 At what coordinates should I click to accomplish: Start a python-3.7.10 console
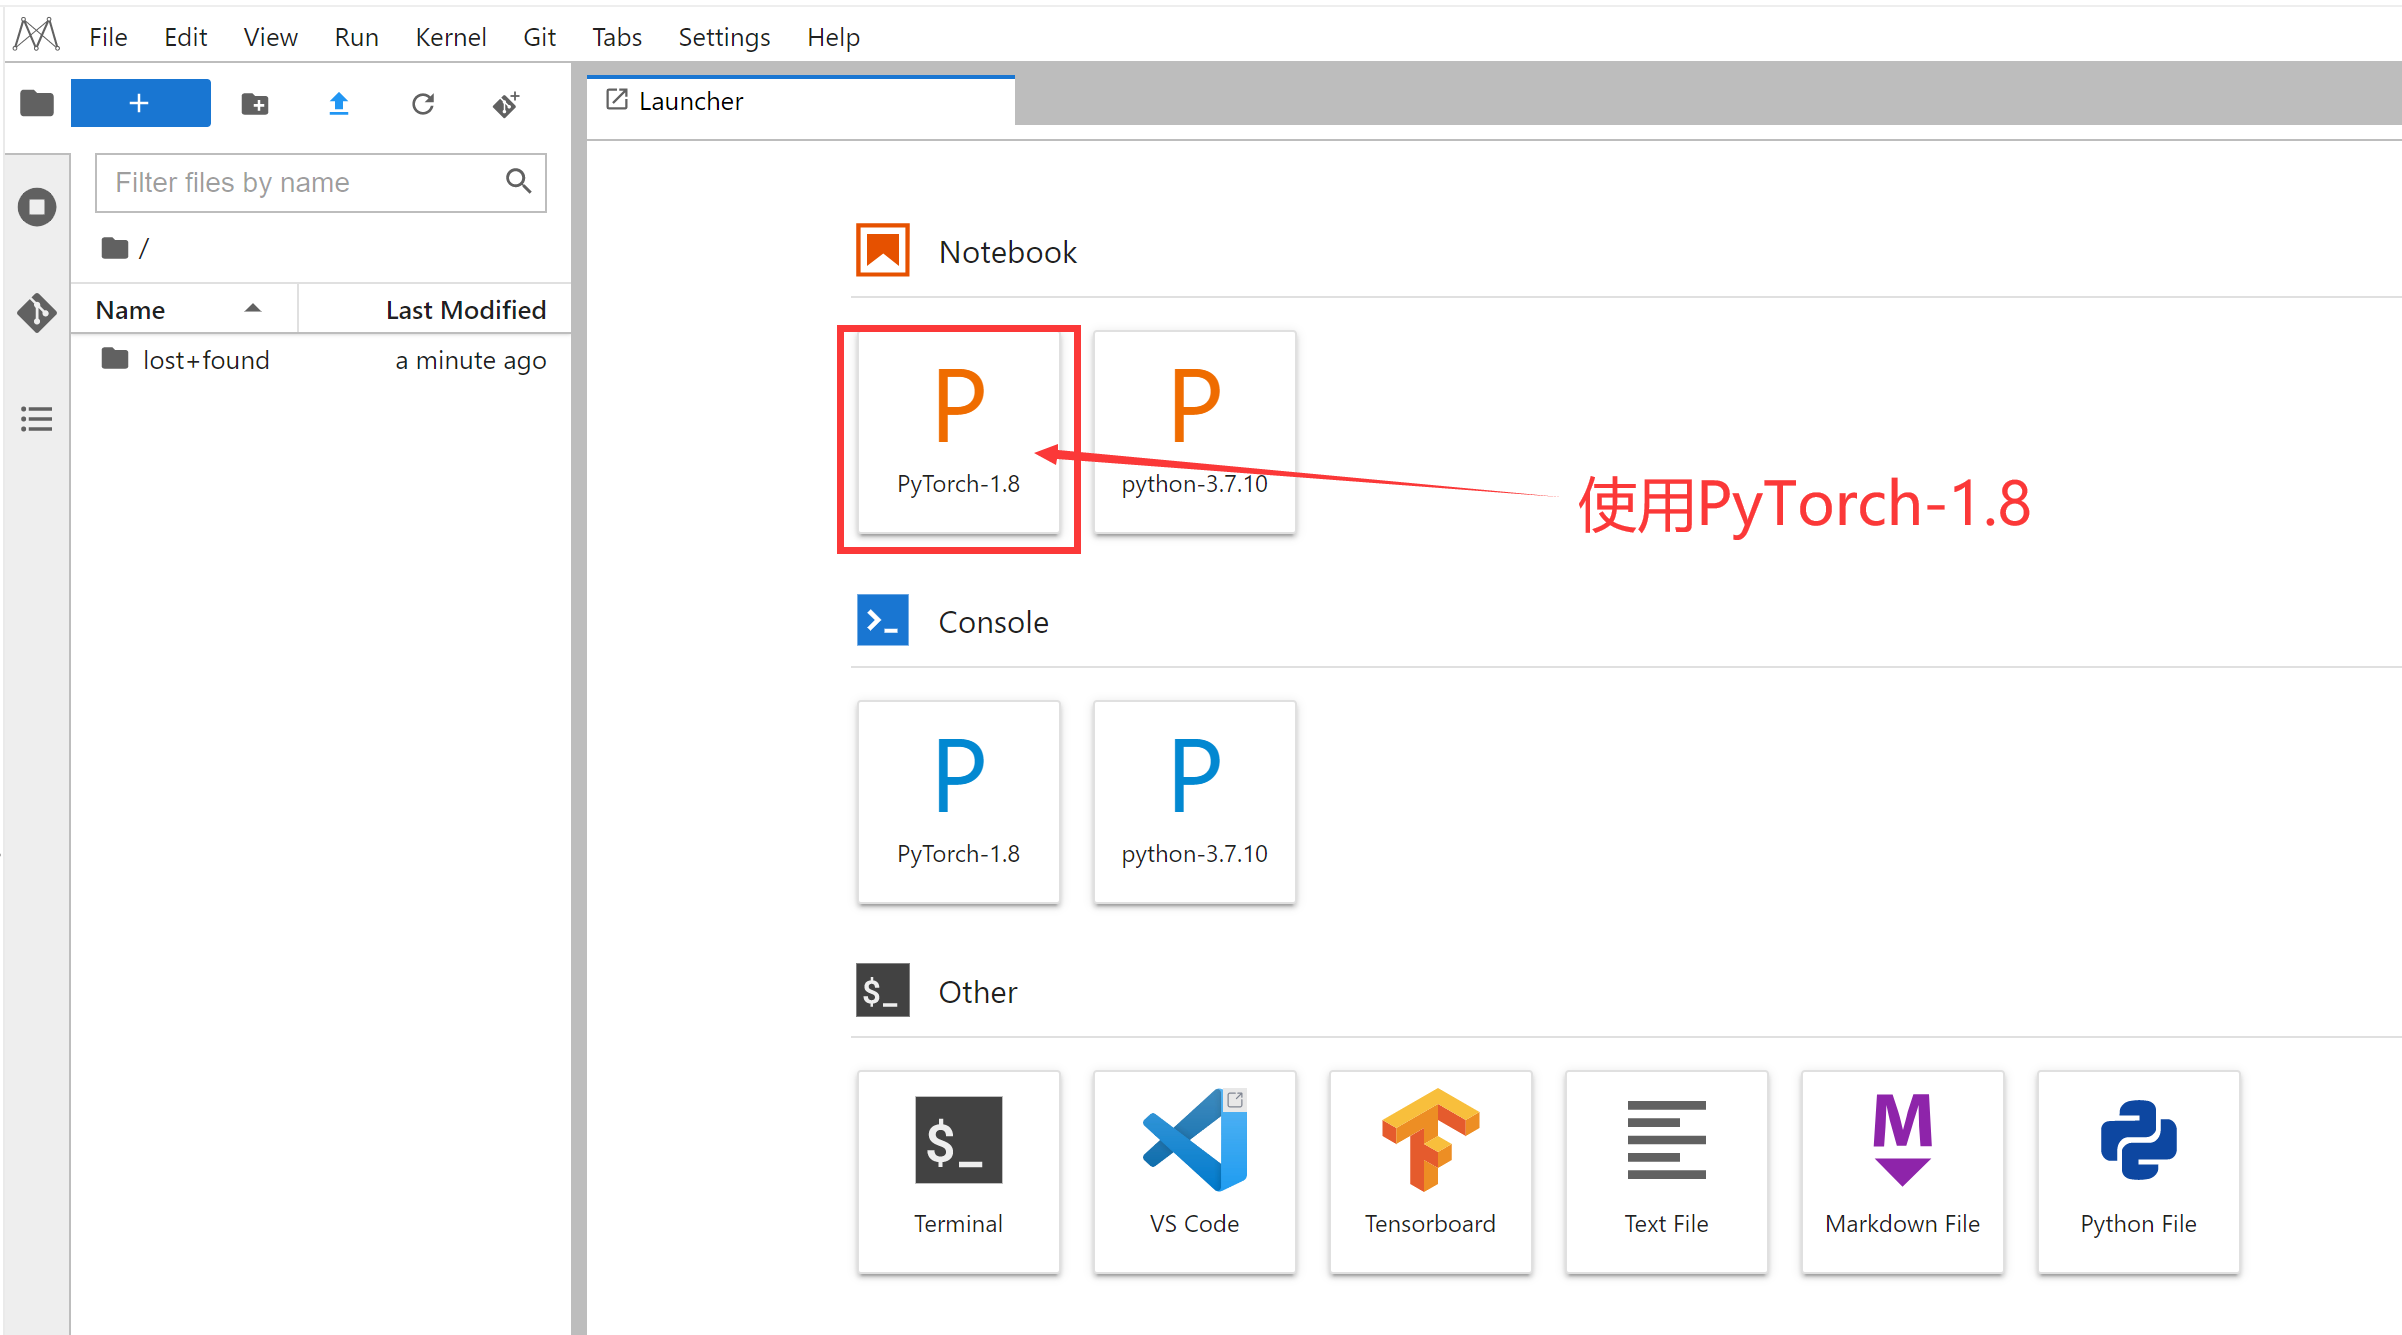pyautogui.click(x=1194, y=803)
